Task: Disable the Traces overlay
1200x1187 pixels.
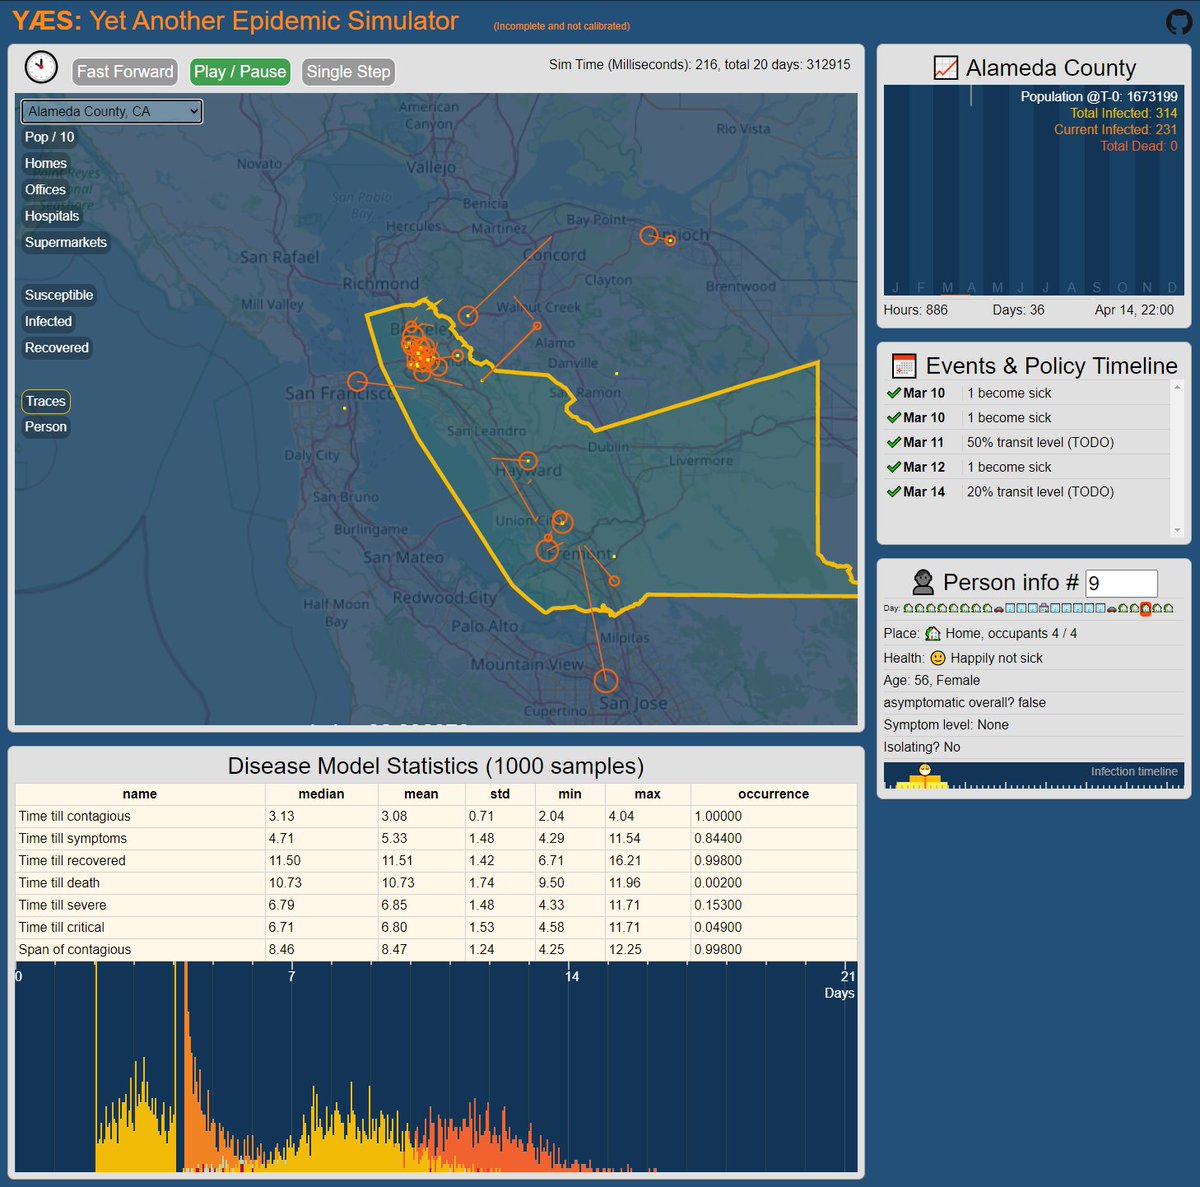Action: 46,401
